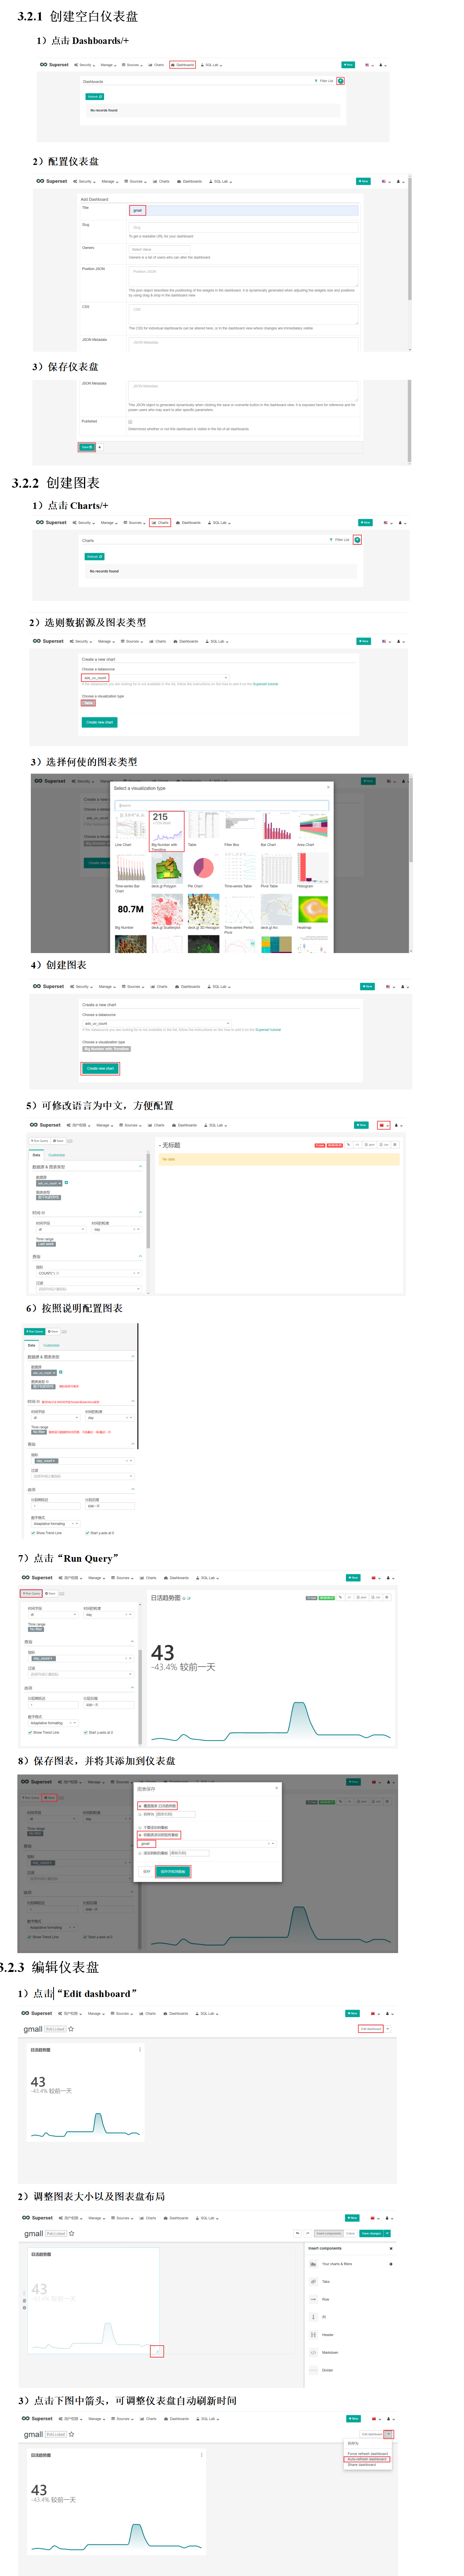
Task: Click Refresh button on the Dashboards list page
Action: [x=94, y=97]
